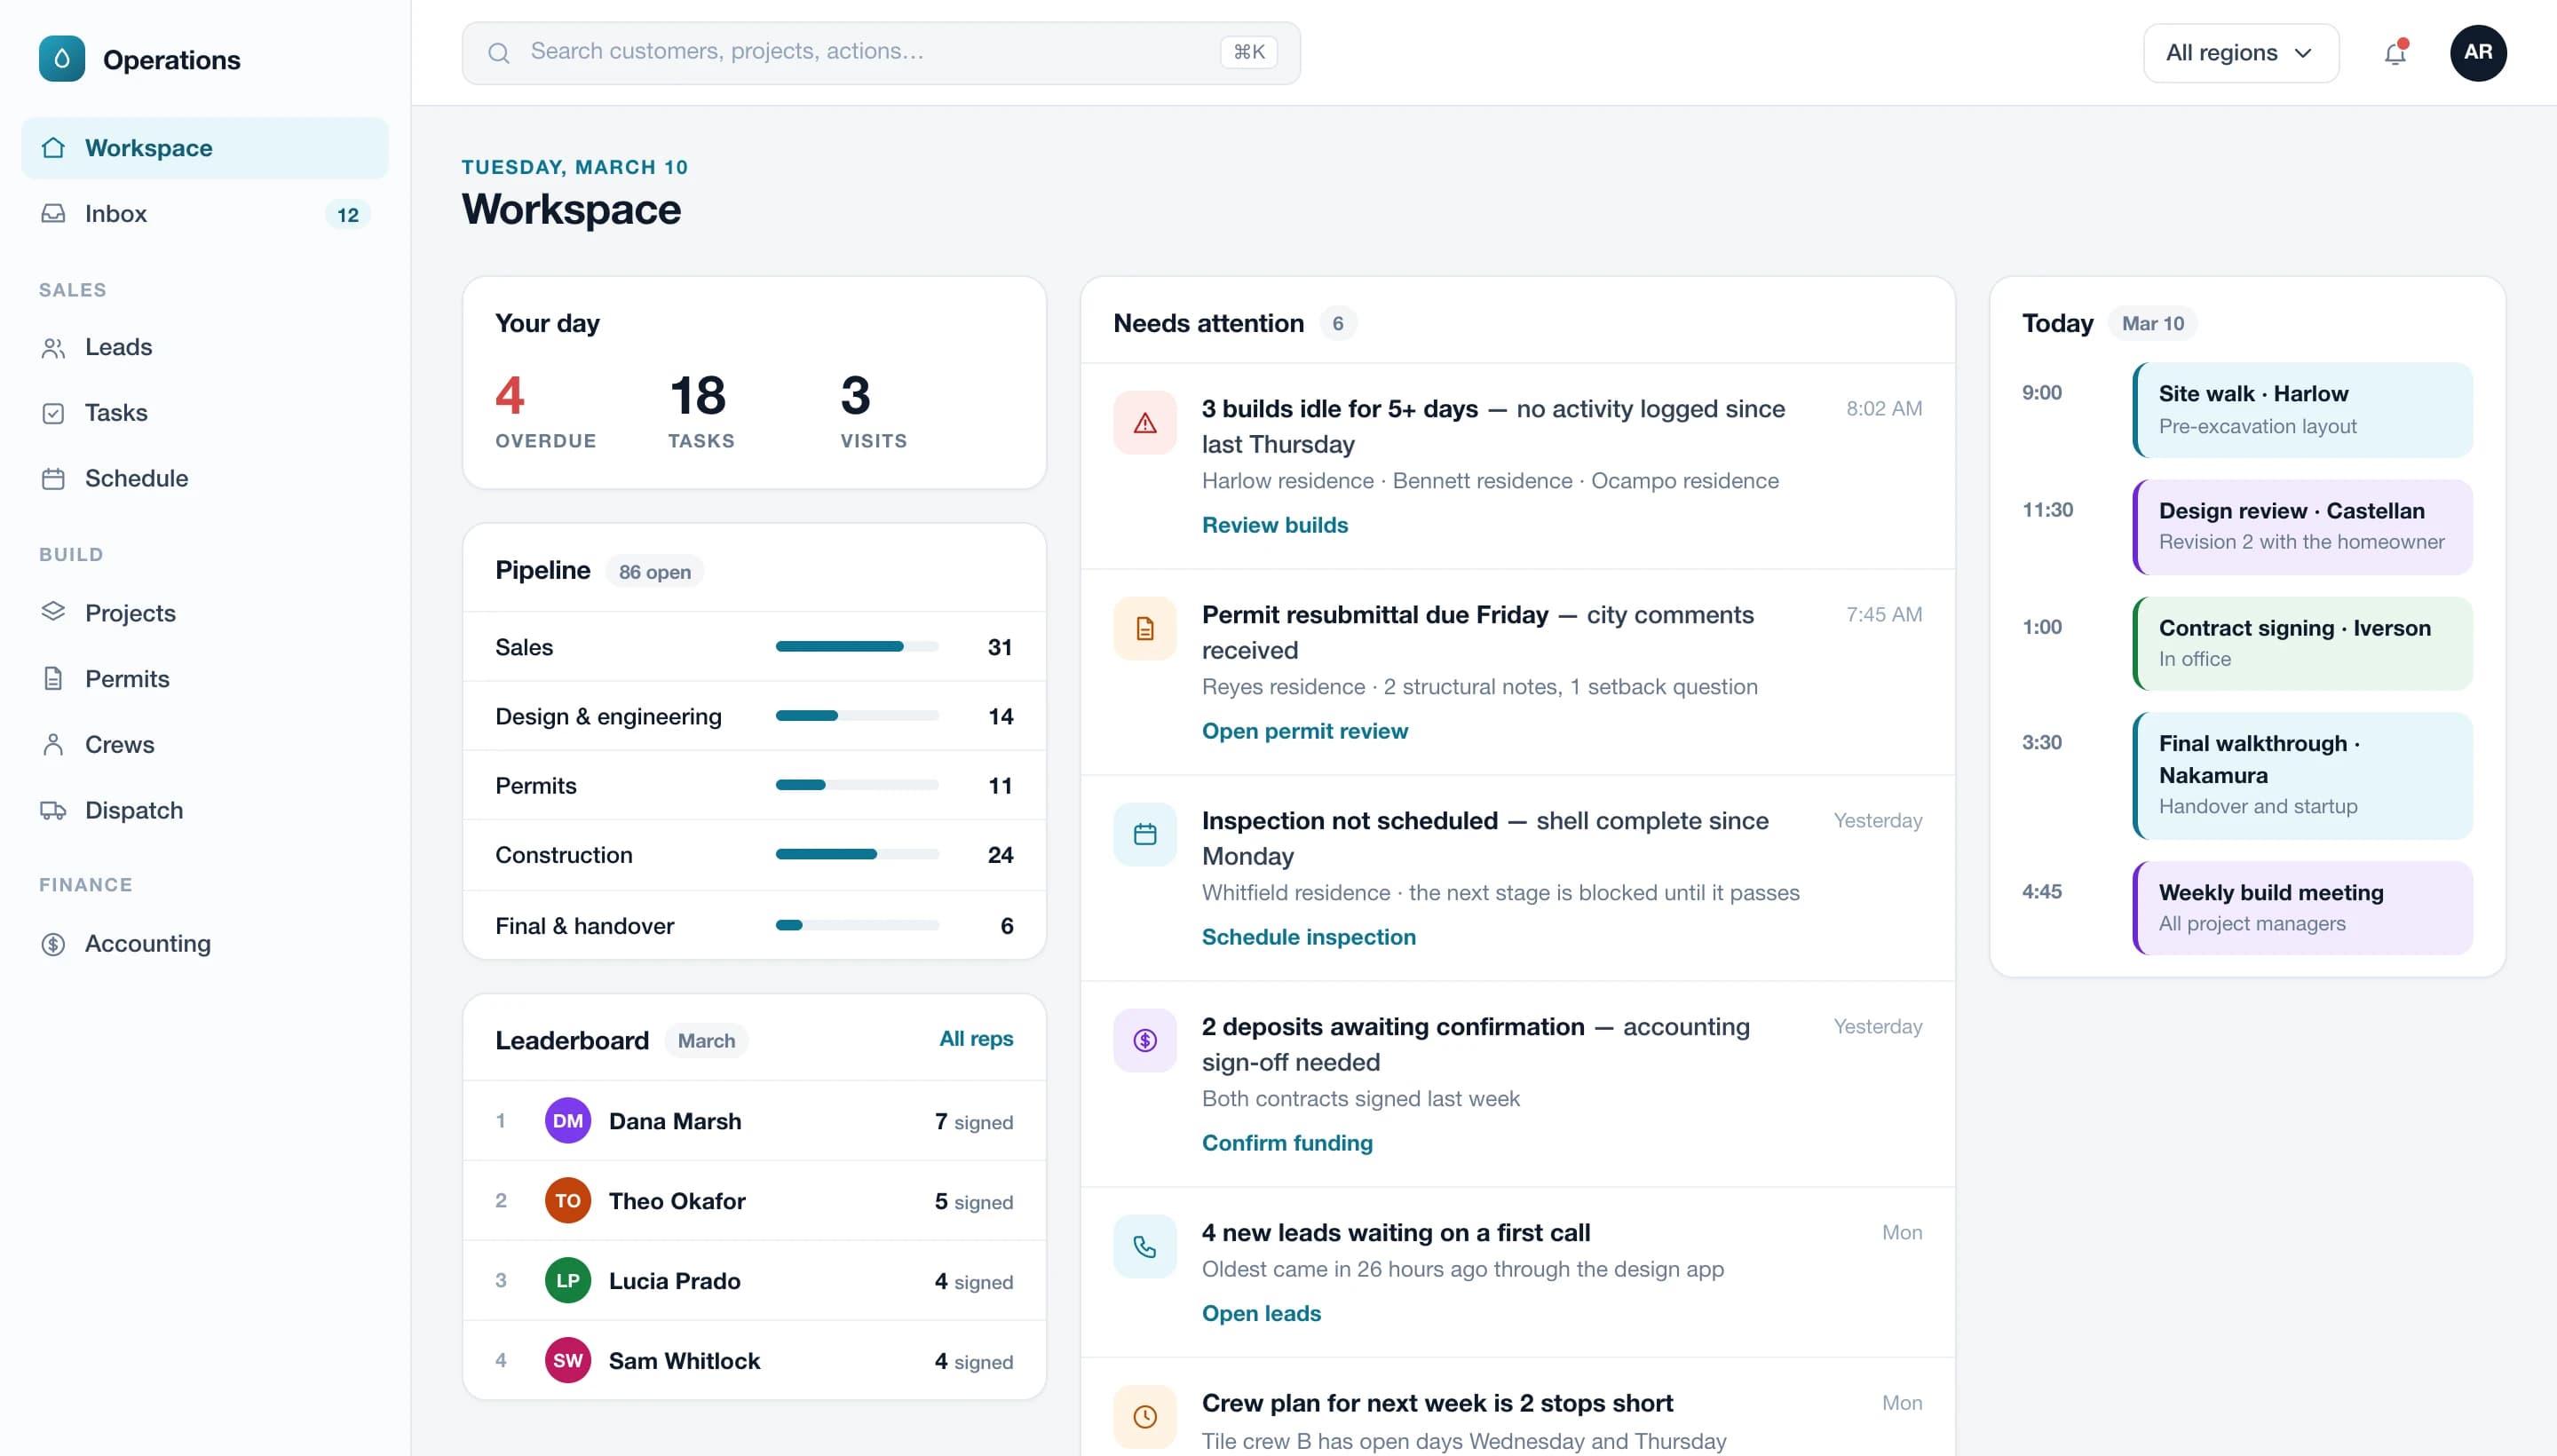Click the Sales pipeline progress bar
Screen dimensions: 2557x1456
pos(857,647)
